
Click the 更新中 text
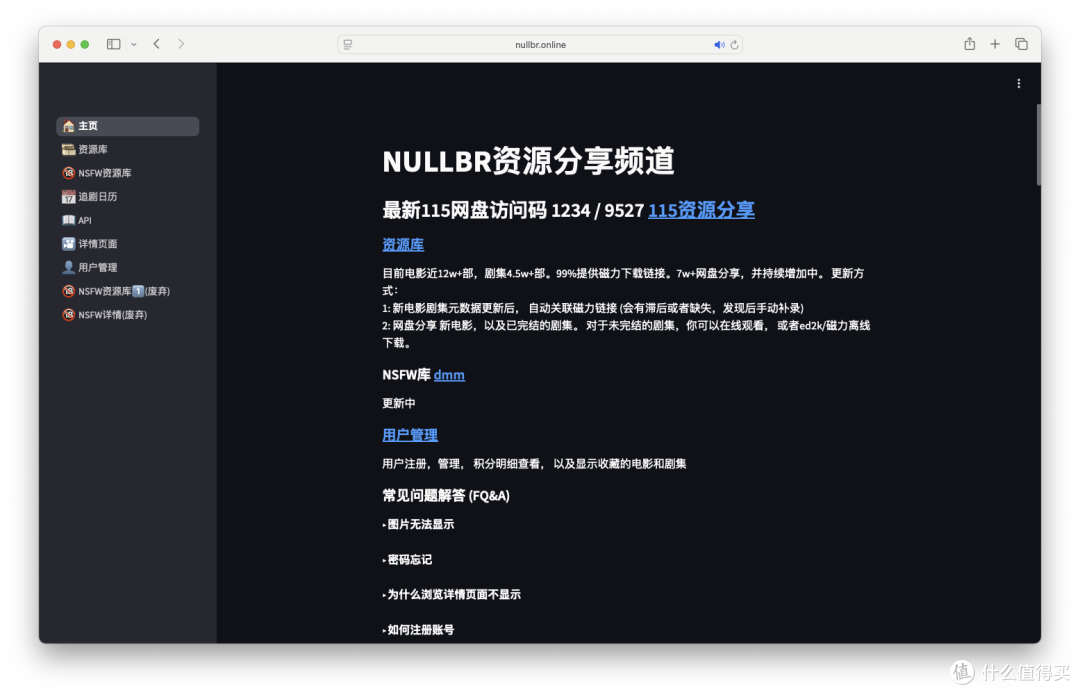(399, 403)
